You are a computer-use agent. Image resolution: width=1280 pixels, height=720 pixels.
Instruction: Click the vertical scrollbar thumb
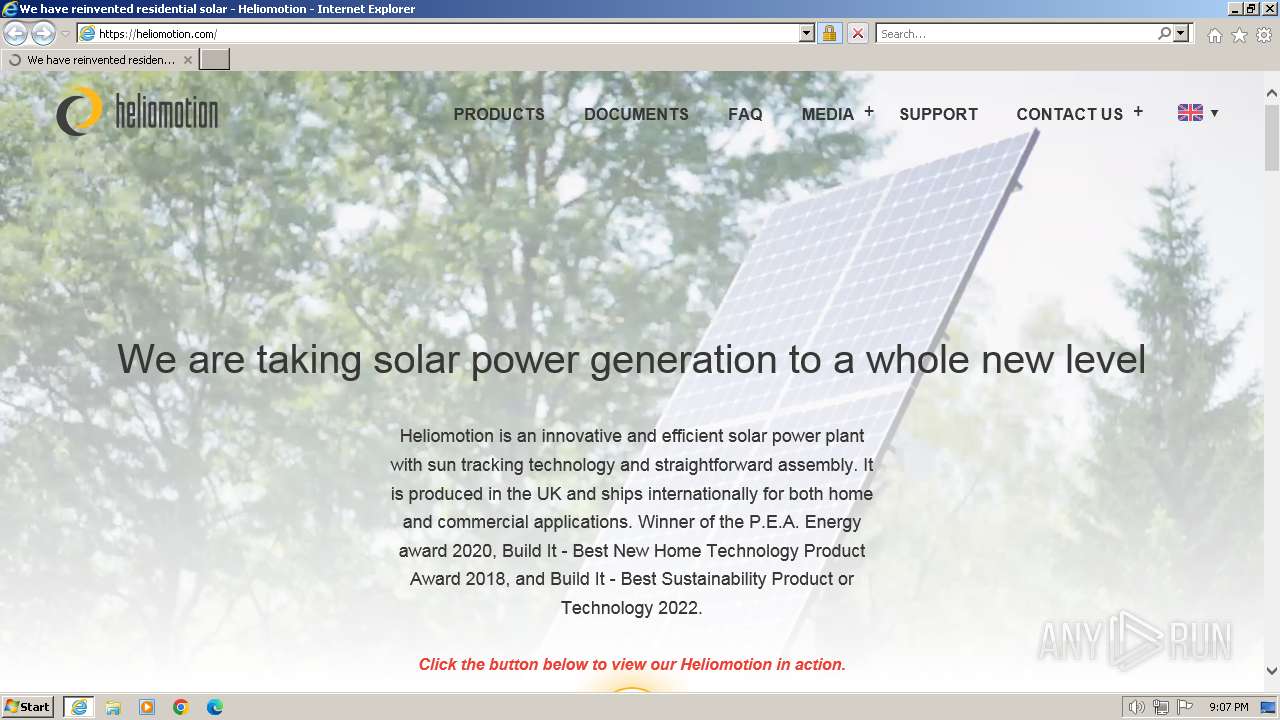click(x=1272, y=137)
